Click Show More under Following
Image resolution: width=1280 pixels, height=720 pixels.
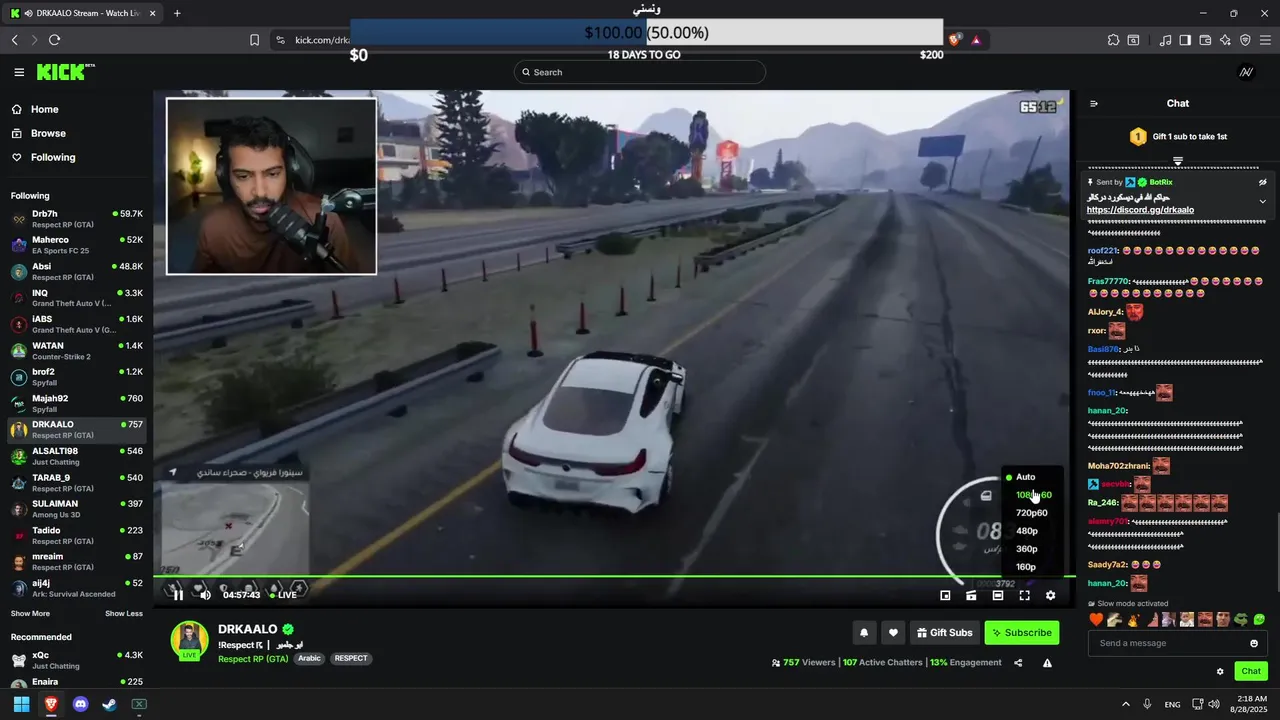coord(30,614)
